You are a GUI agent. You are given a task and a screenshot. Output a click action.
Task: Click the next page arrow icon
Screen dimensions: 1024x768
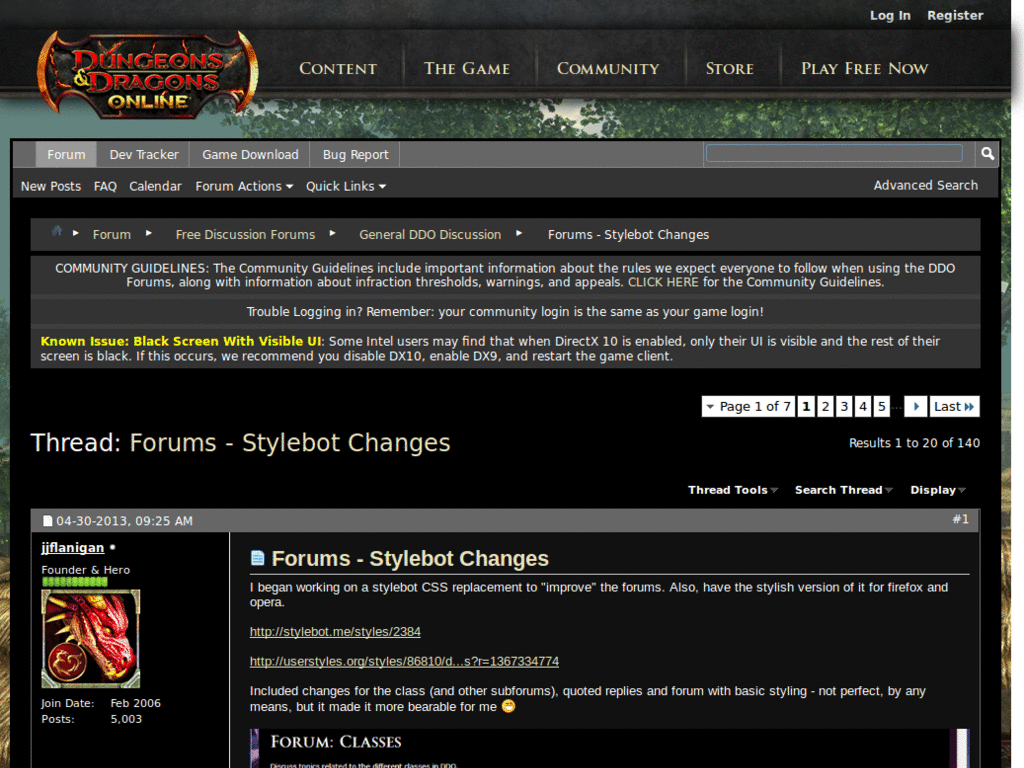coord(916,406)
